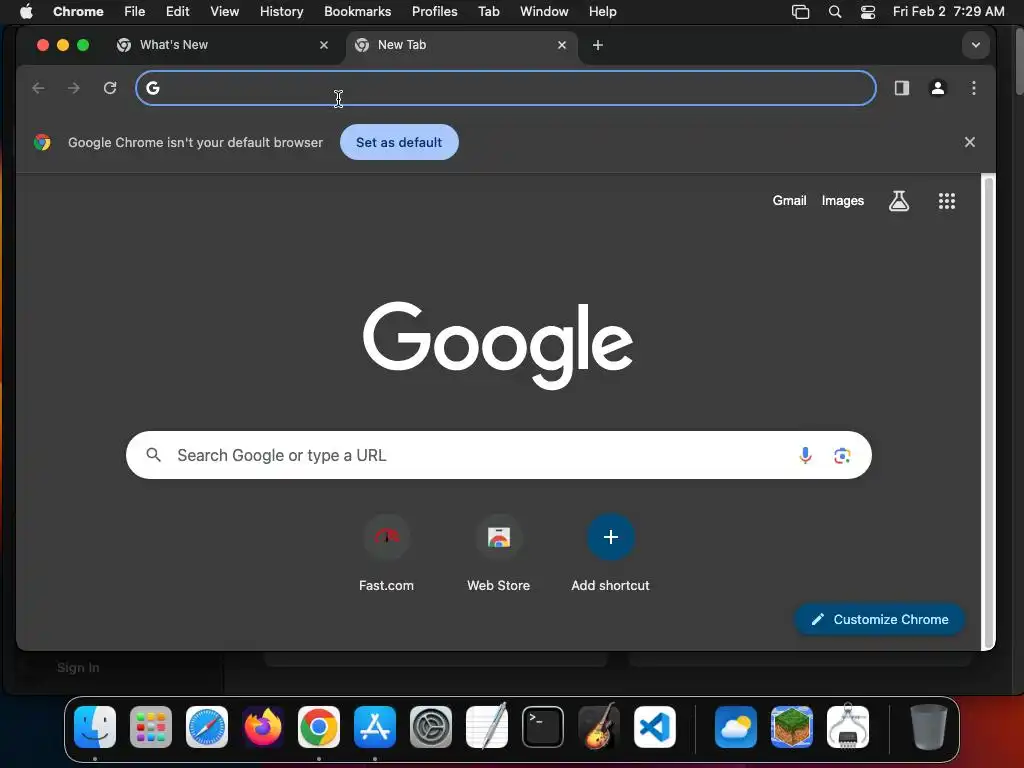The width and height of the screenshot is (1024, 768).
Task: Click Chrome icon in the Dock
Action: [x=319, y=727]
